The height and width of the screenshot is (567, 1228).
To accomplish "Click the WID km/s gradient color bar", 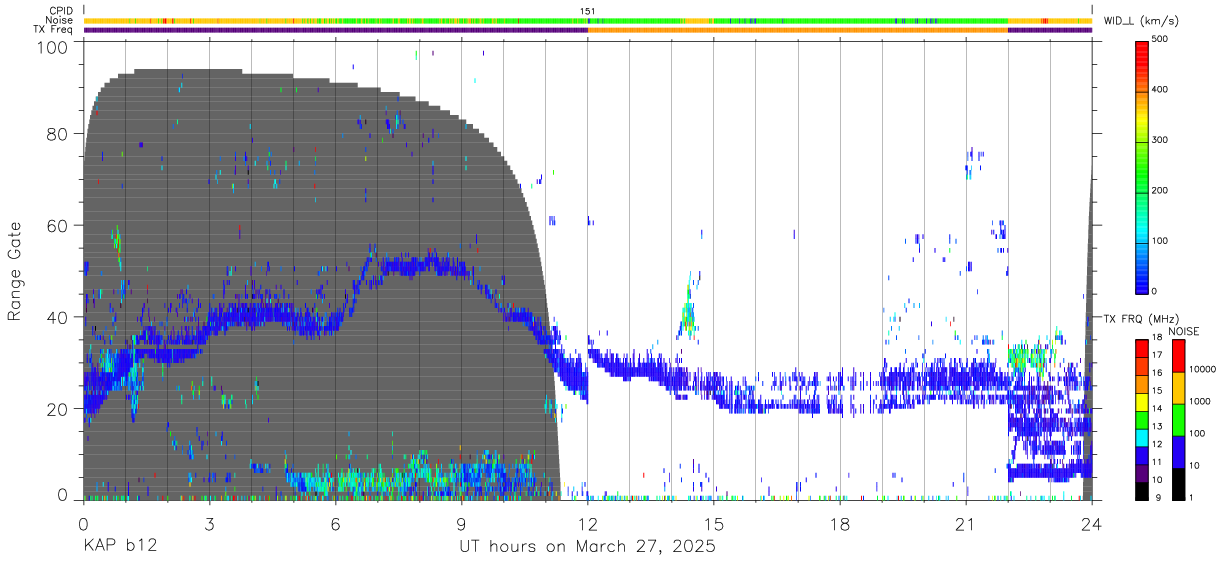I will 1143,166.
